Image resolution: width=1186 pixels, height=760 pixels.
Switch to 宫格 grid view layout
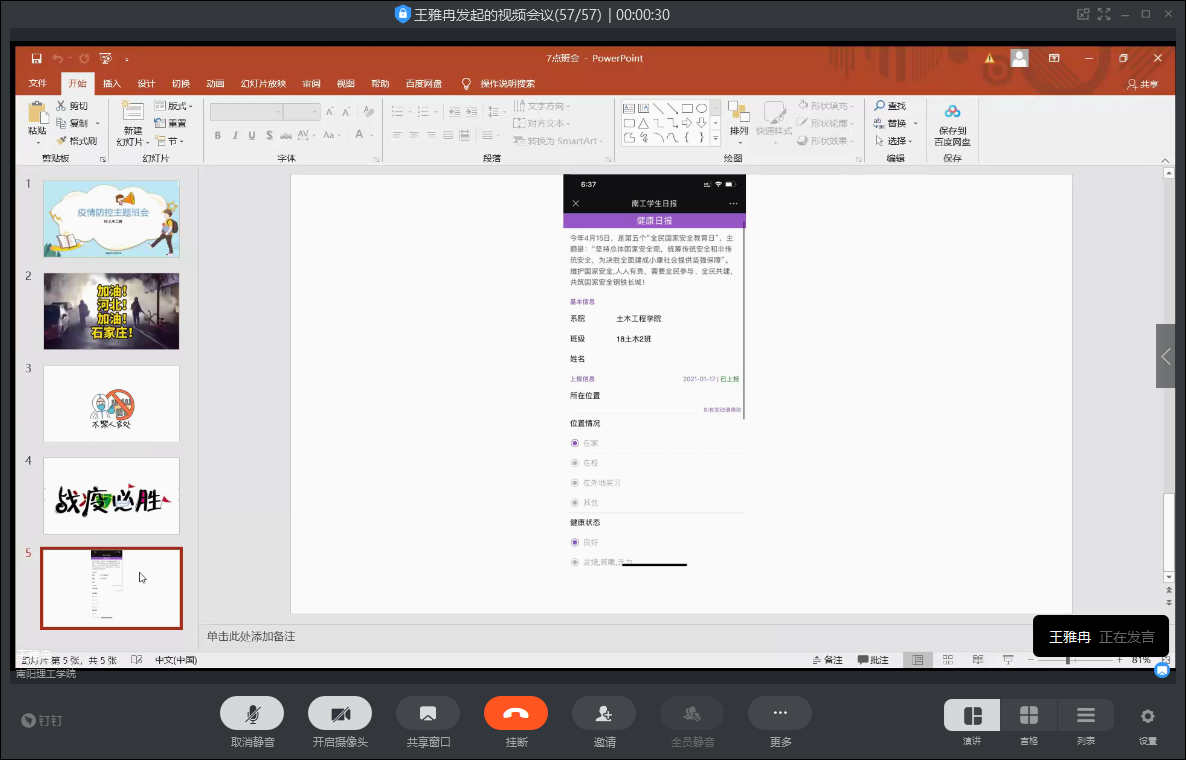pyautogui.click(x=1028, y=716)
